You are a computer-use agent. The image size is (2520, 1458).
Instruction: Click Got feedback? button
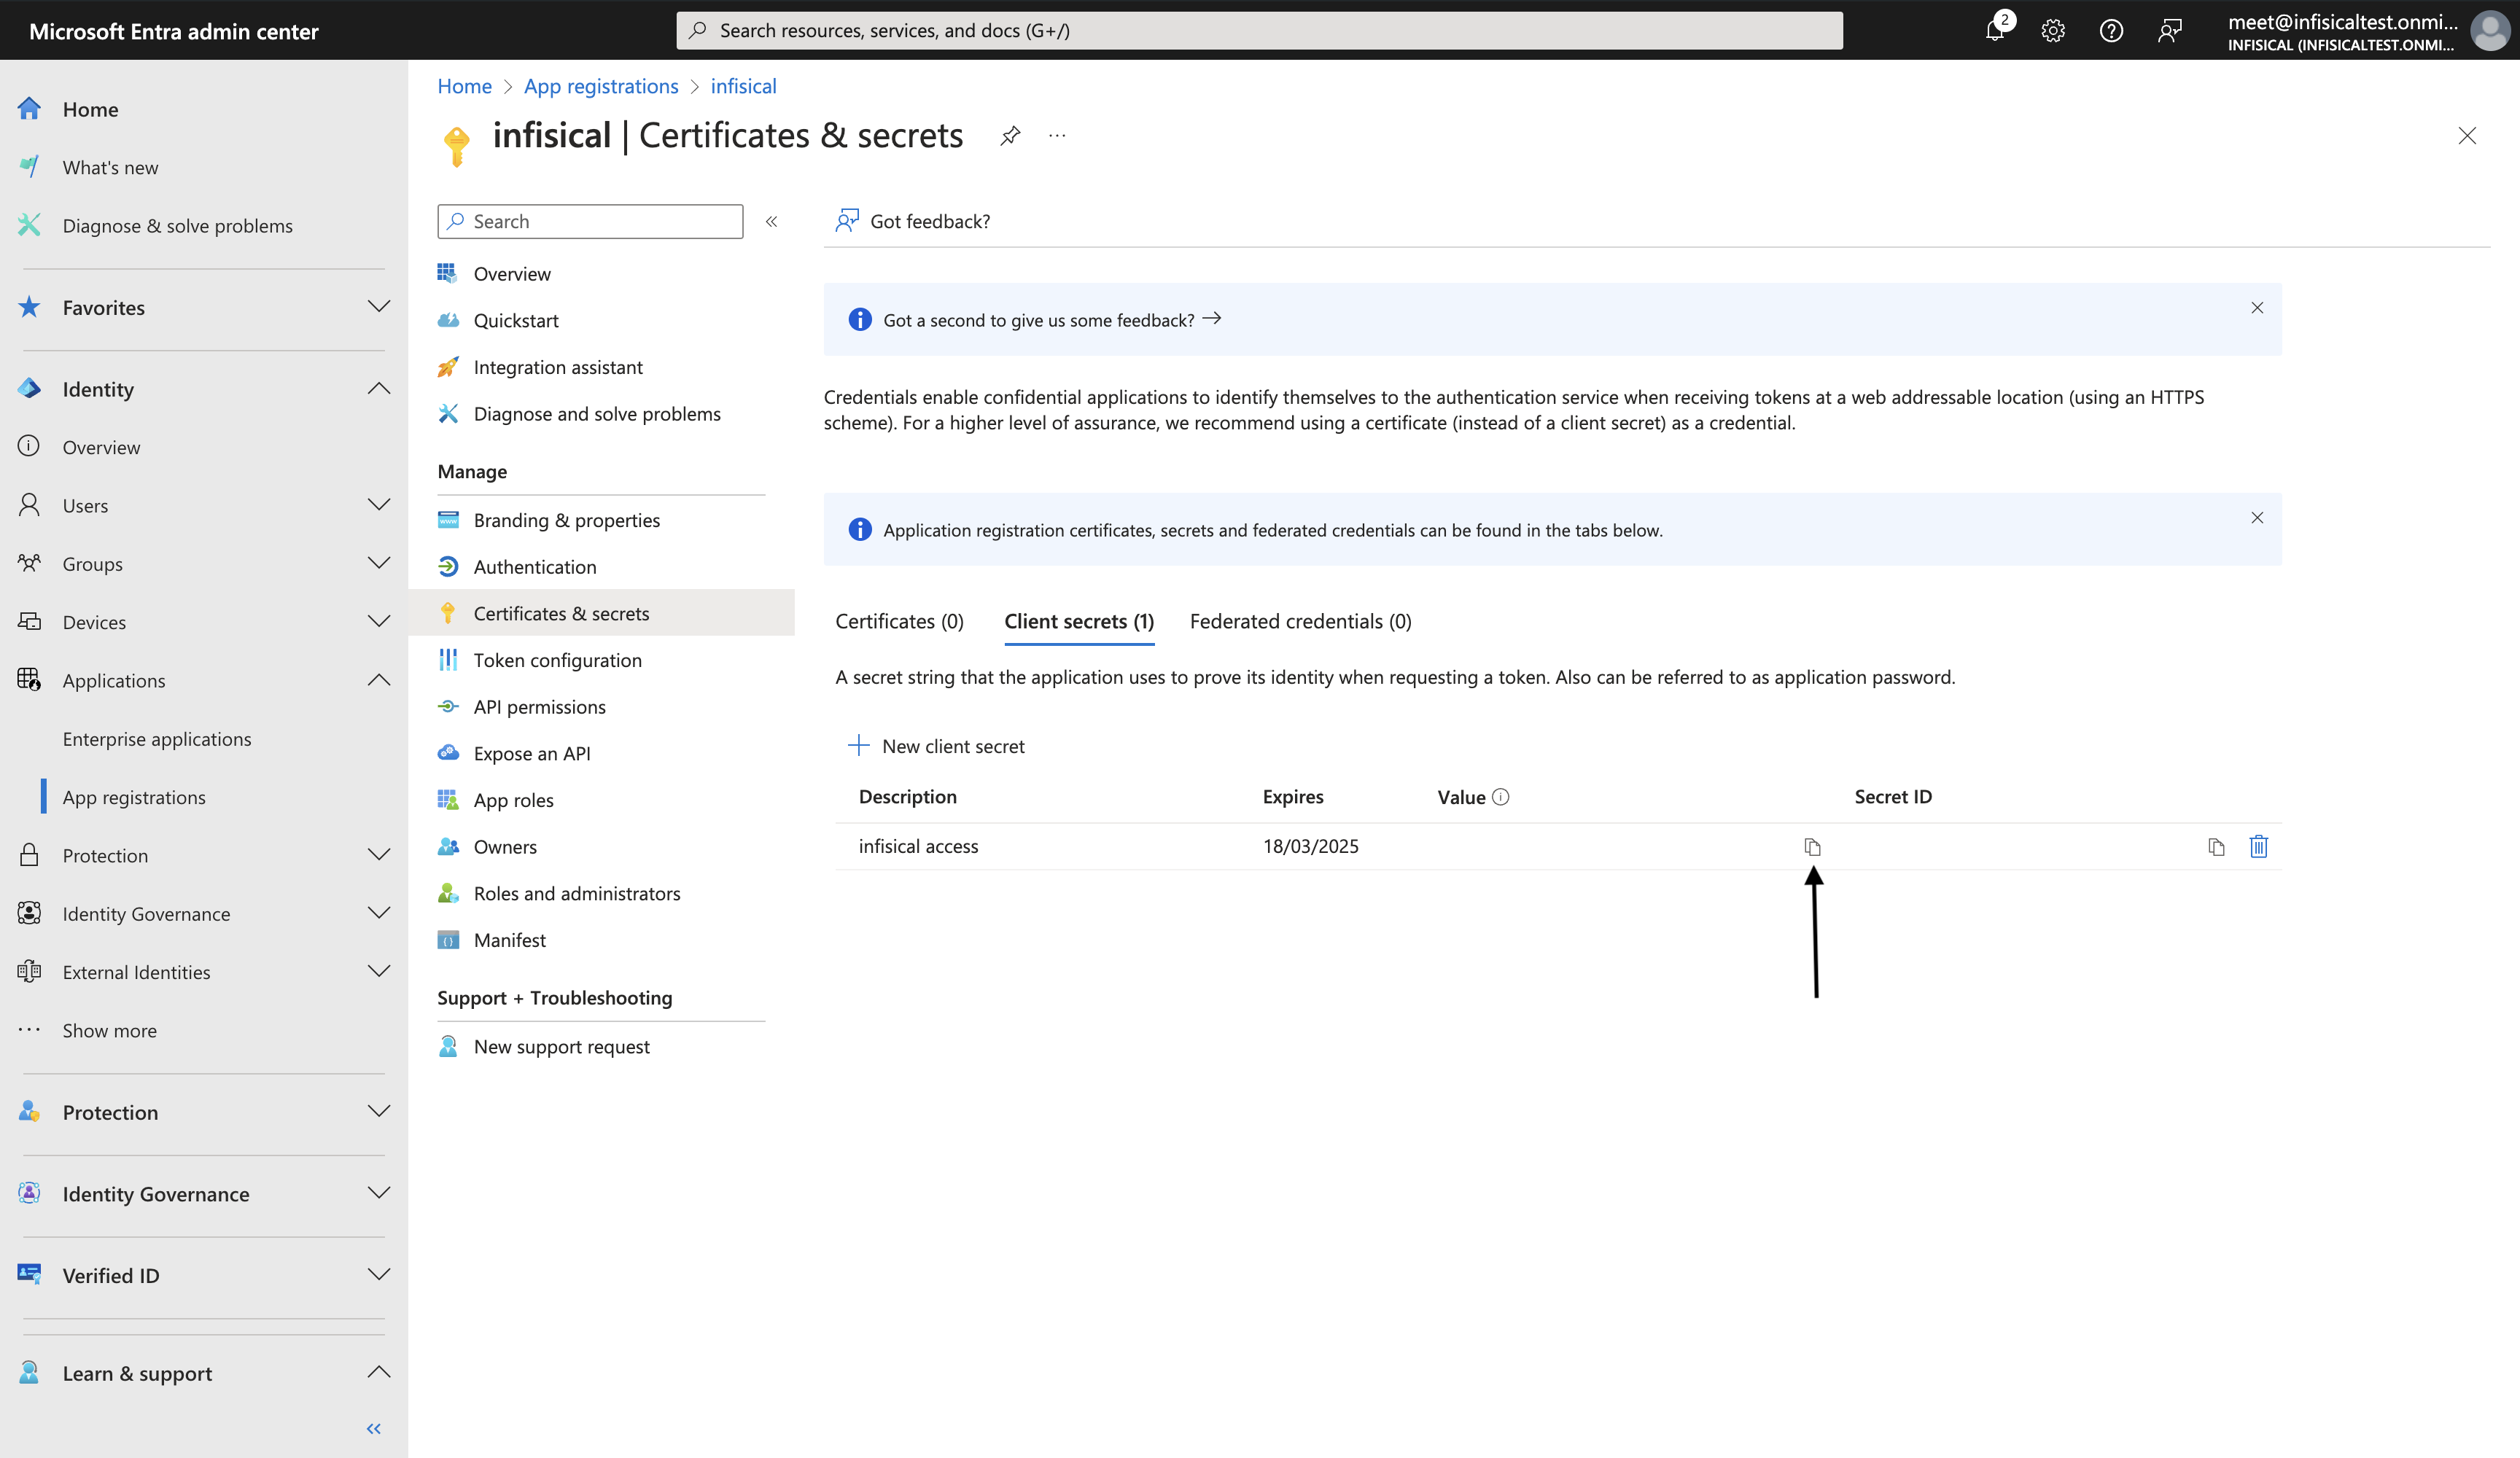tap(912, 221)
